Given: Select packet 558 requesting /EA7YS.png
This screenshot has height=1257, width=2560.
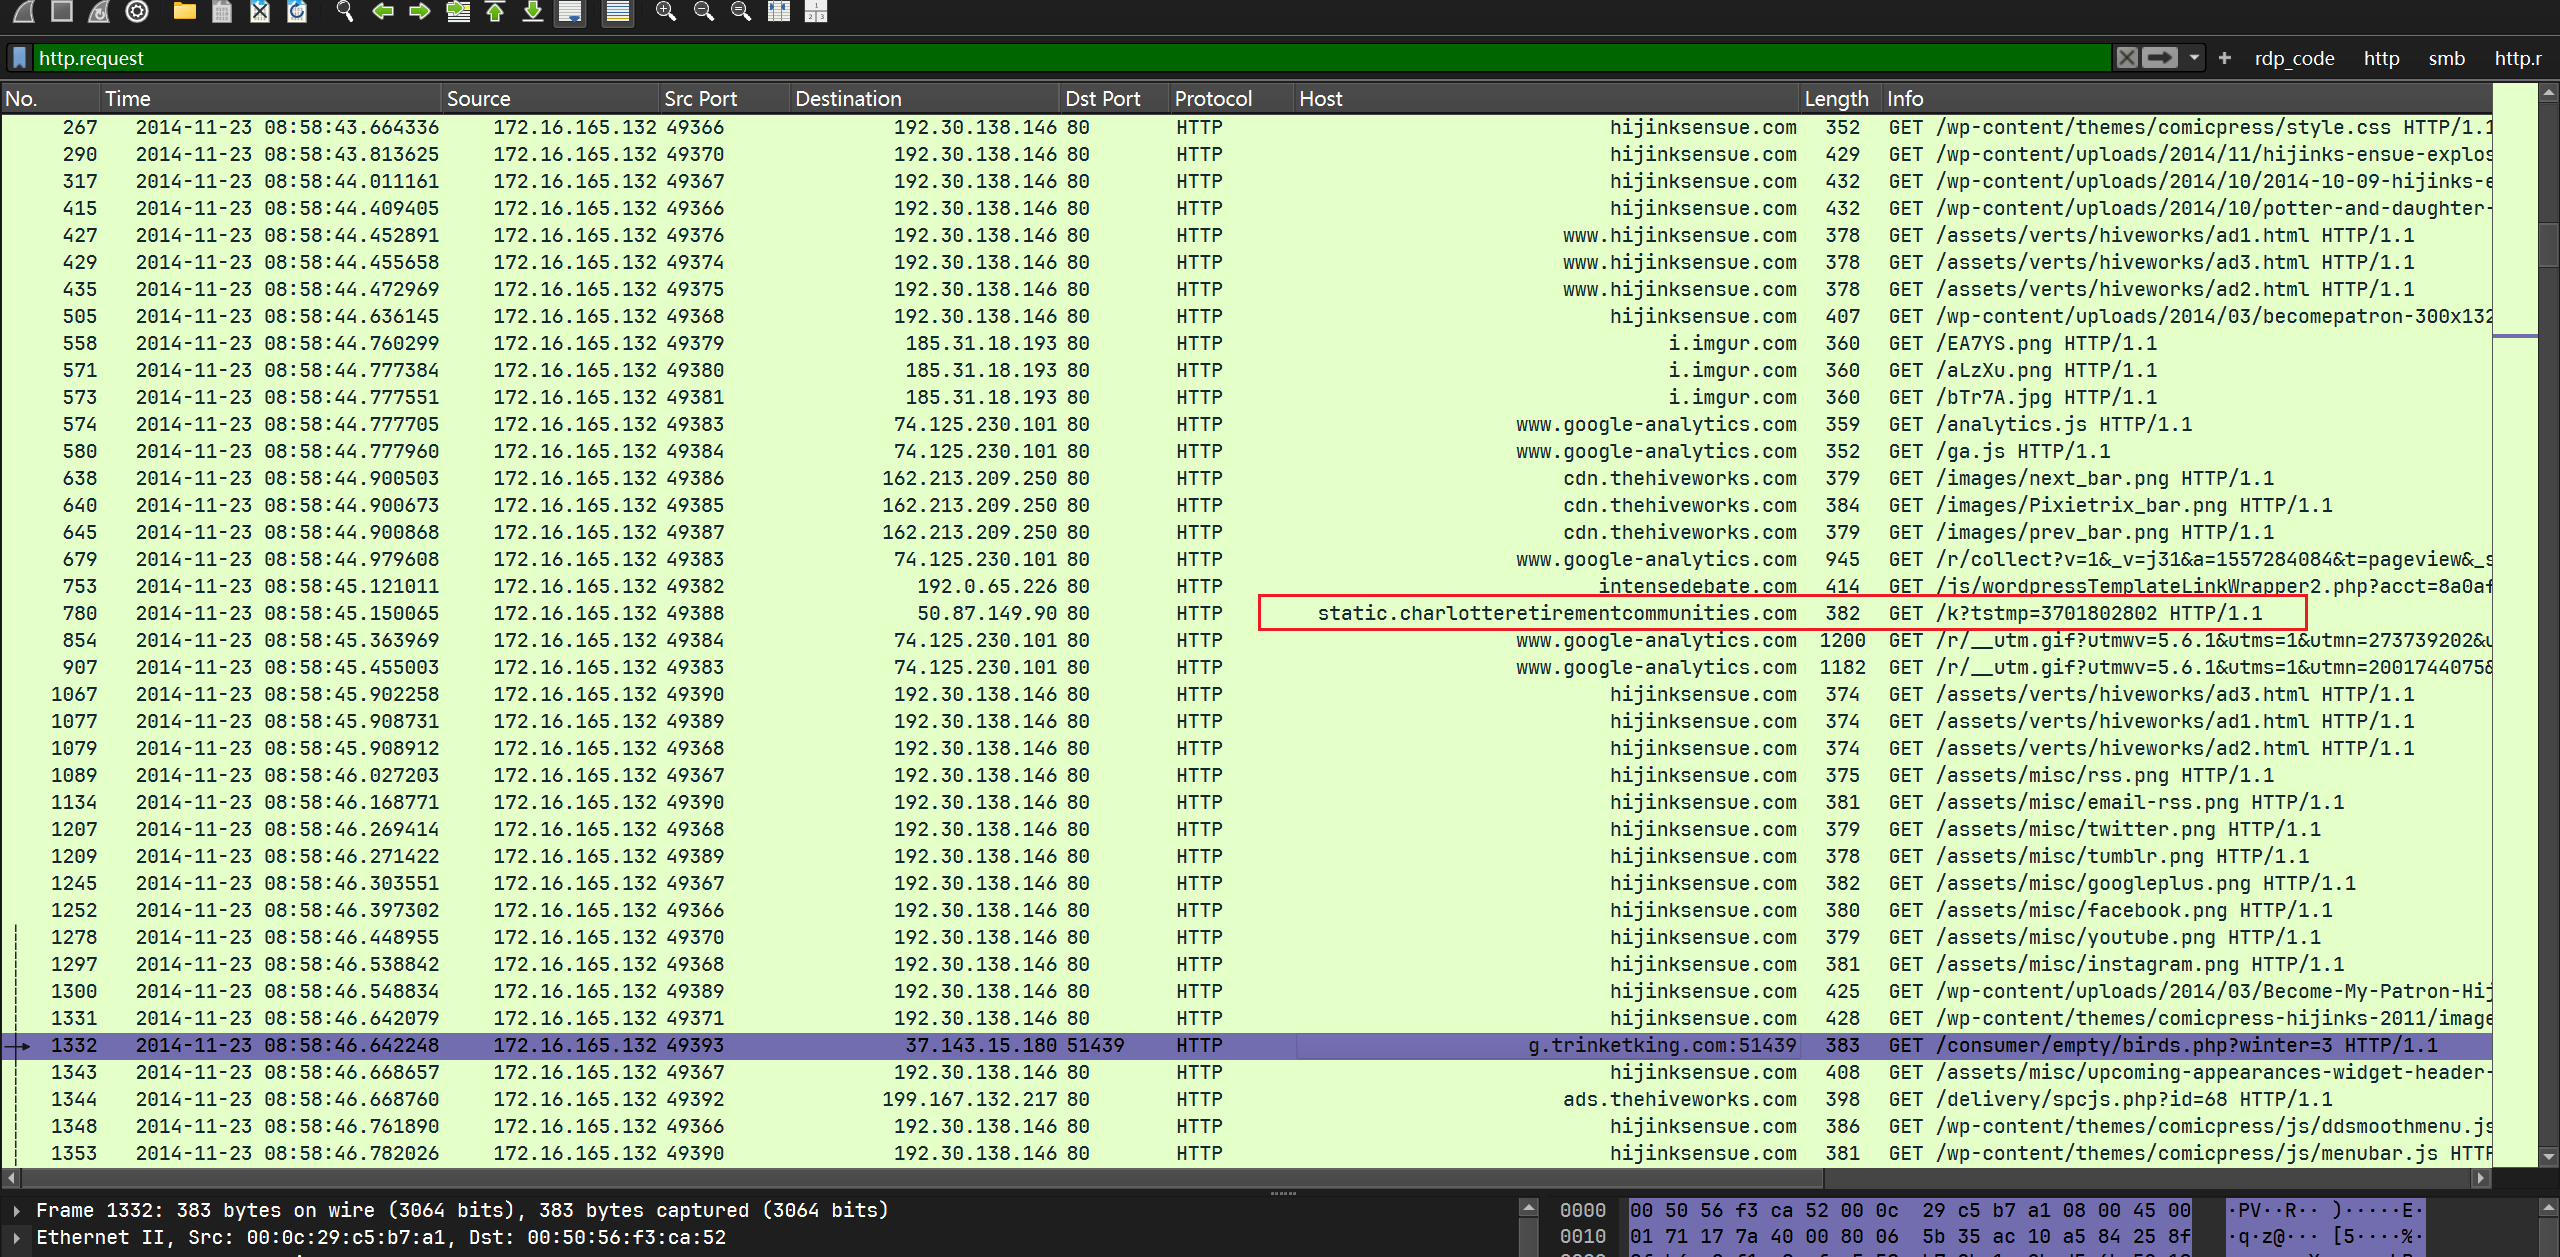Looking at the screenshot, I should pos(1246,343).
